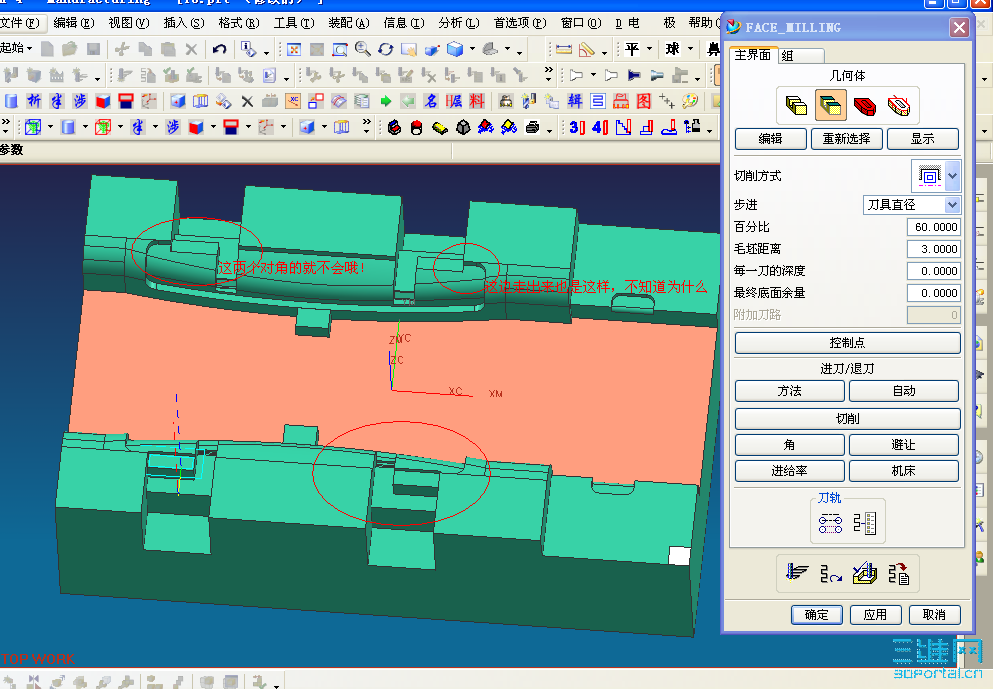Open 编辑(E) menu
The image size is (993, 689).
73,23
